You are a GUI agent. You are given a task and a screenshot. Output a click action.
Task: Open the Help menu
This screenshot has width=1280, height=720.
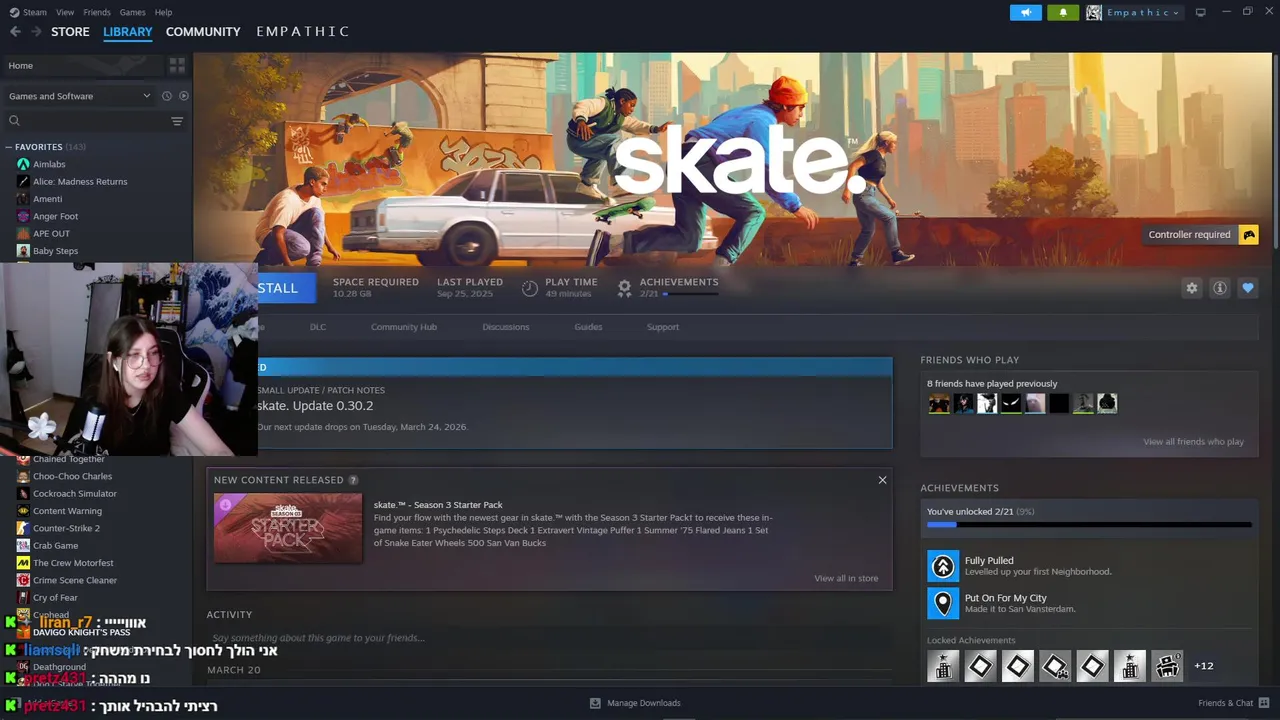coord(163,12)
